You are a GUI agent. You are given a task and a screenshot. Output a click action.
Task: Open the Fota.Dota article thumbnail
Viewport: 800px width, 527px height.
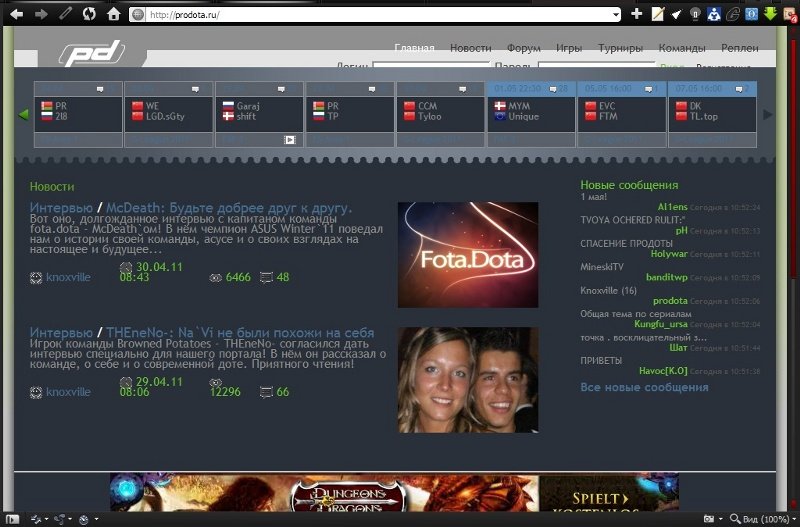click(467, 254)
